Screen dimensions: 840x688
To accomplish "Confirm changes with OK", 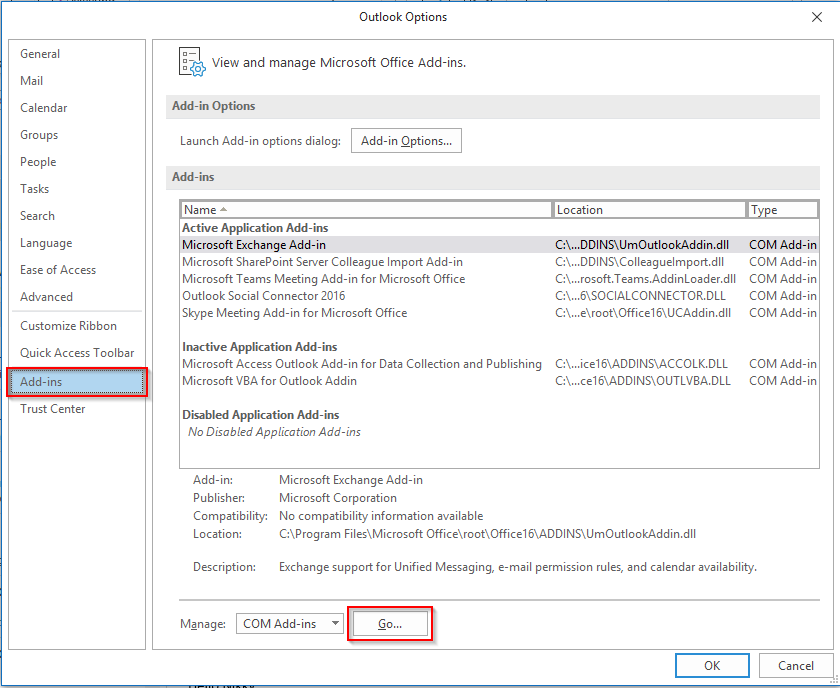I will tap(712, 665).
